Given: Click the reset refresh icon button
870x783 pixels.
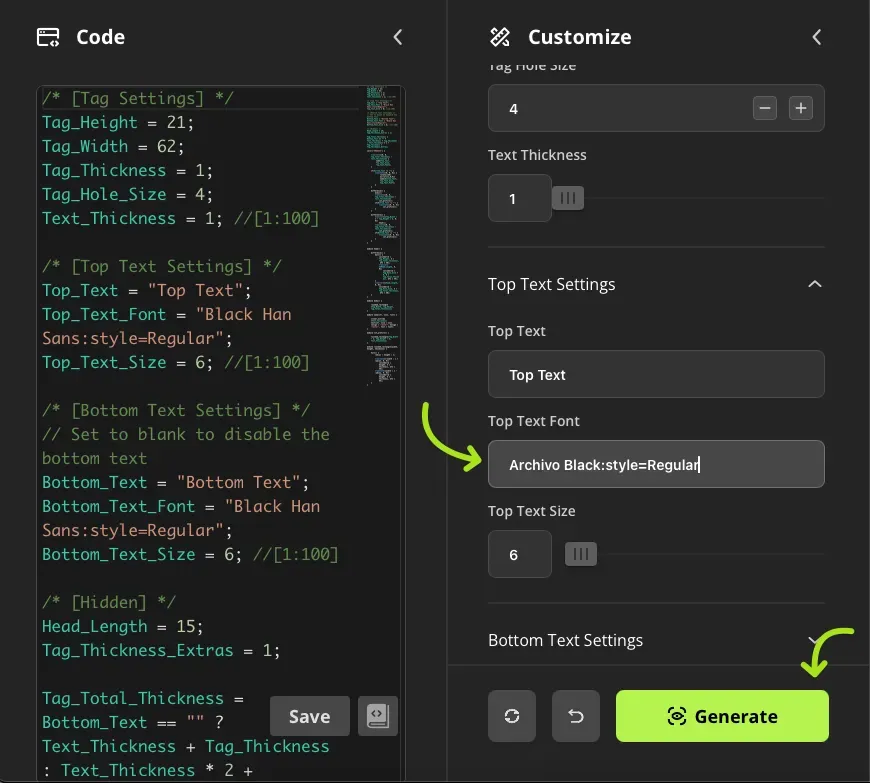Looking at the screenshot, I should [x=512, y=716].
